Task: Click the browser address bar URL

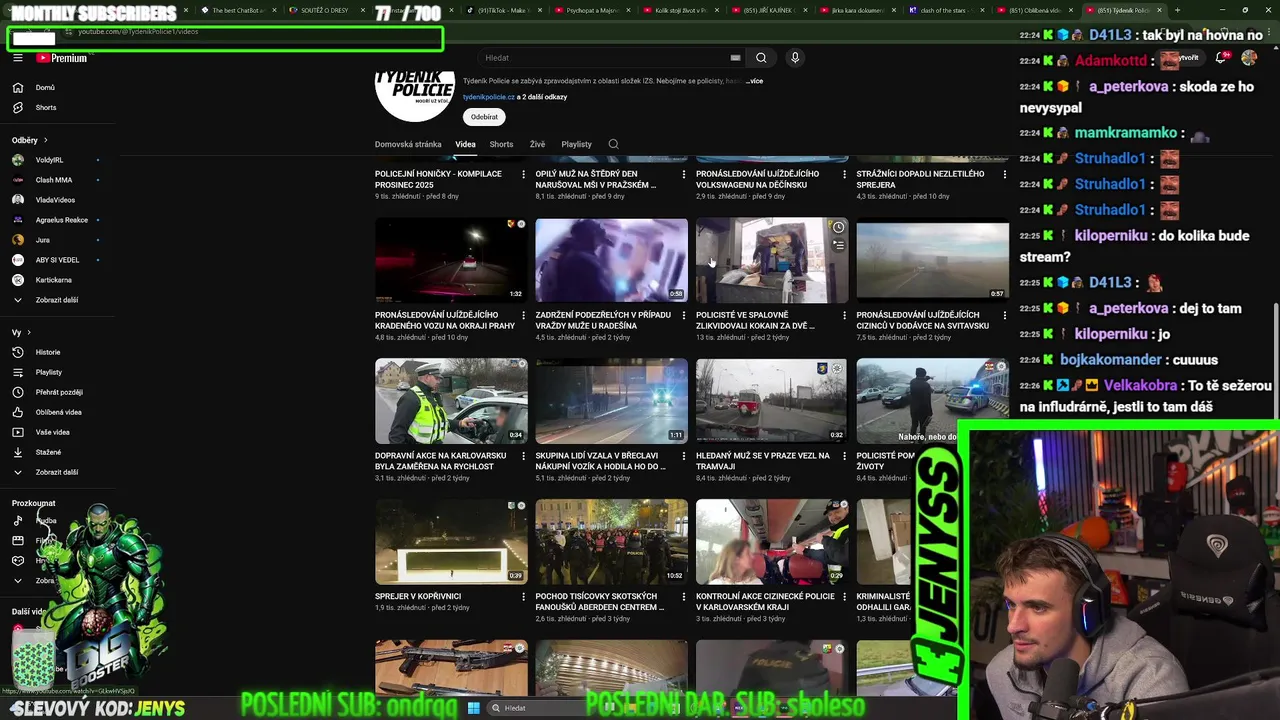Action: click(x=138, y=32)
